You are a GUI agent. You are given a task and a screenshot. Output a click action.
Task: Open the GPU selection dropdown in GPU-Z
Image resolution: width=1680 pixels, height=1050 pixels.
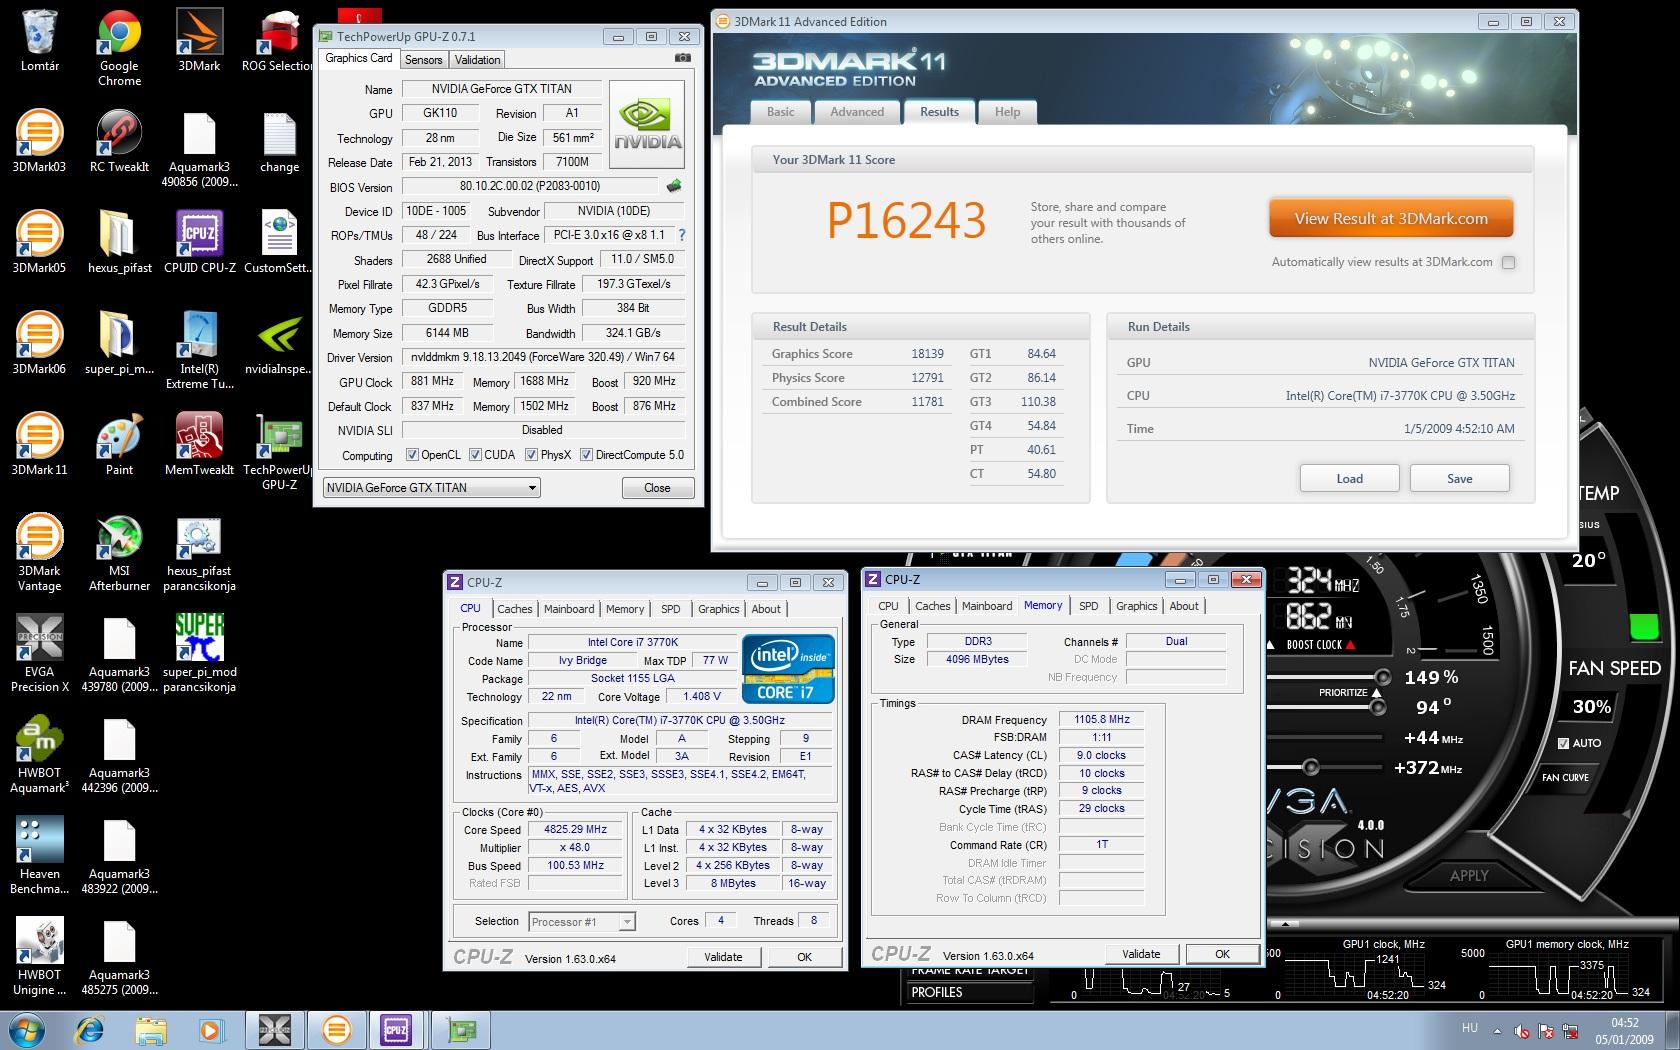(432, 488)
